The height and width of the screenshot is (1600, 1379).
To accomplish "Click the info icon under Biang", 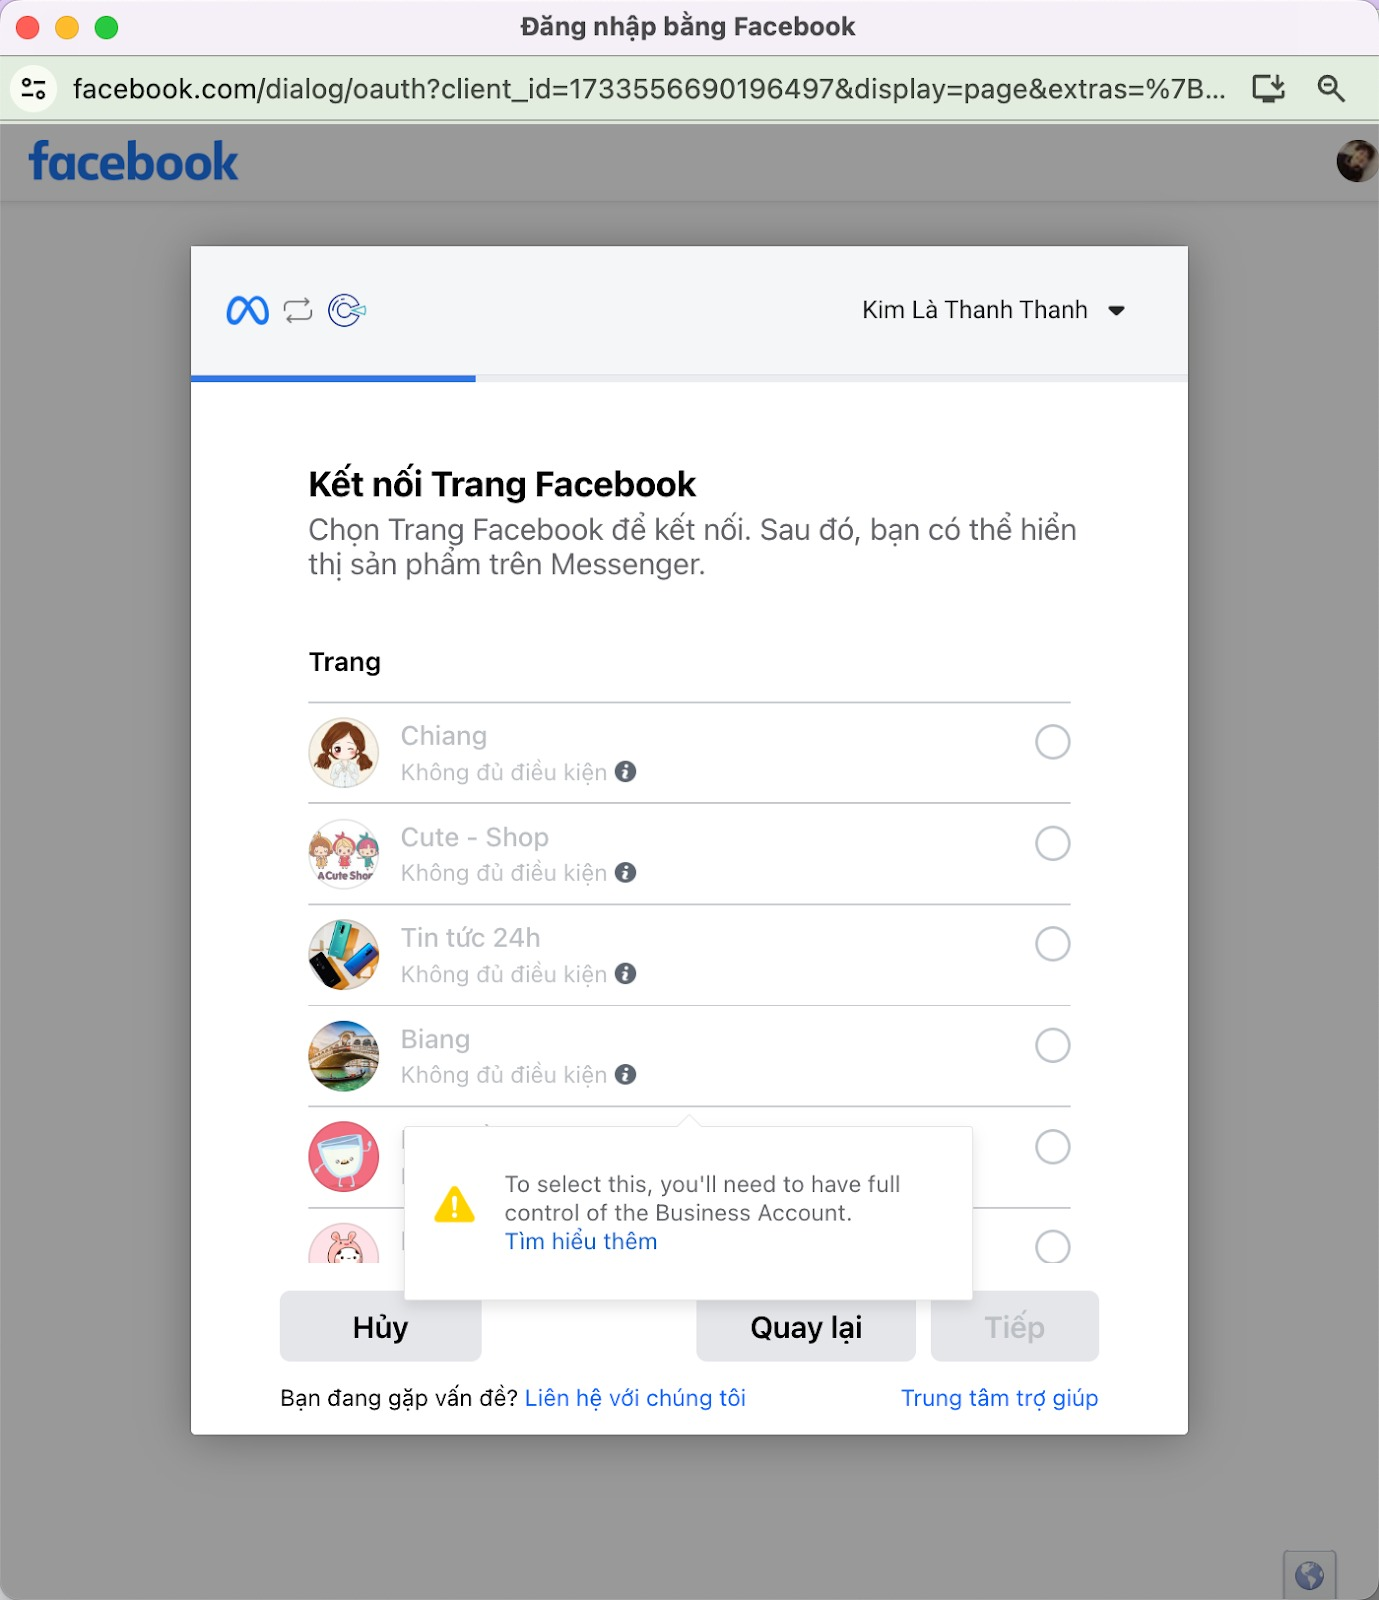I will [626, 1075].
